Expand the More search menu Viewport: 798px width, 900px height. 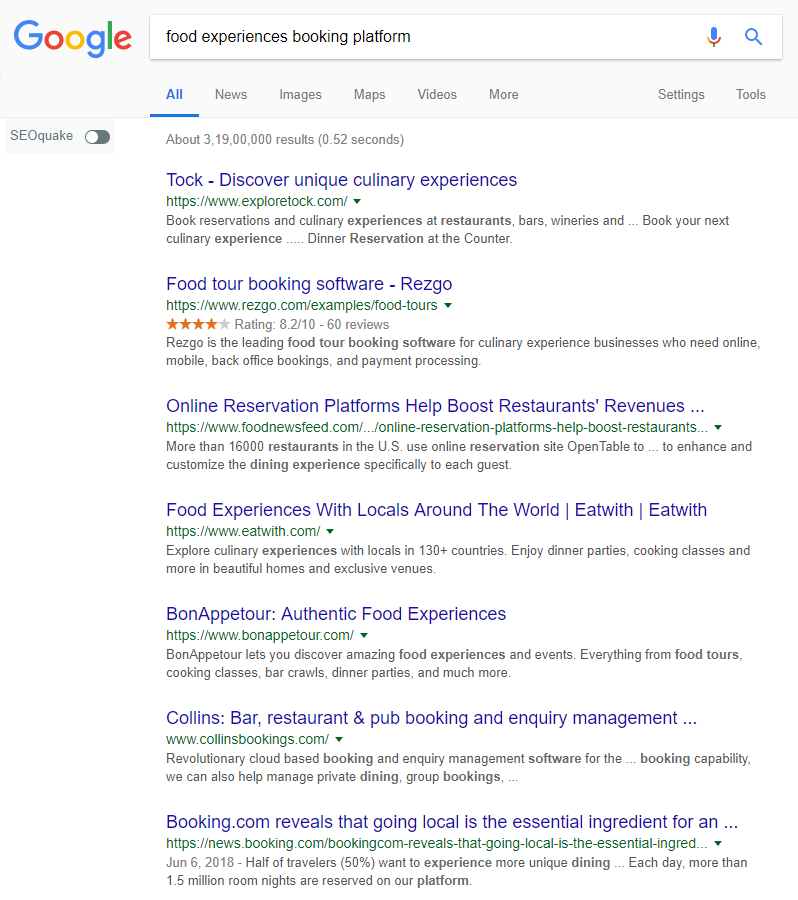pos(503,95)
